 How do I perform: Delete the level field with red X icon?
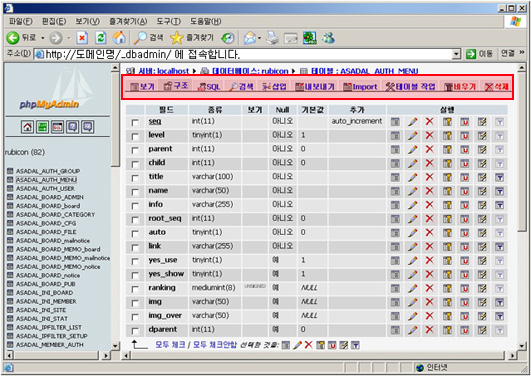point(430,135)
